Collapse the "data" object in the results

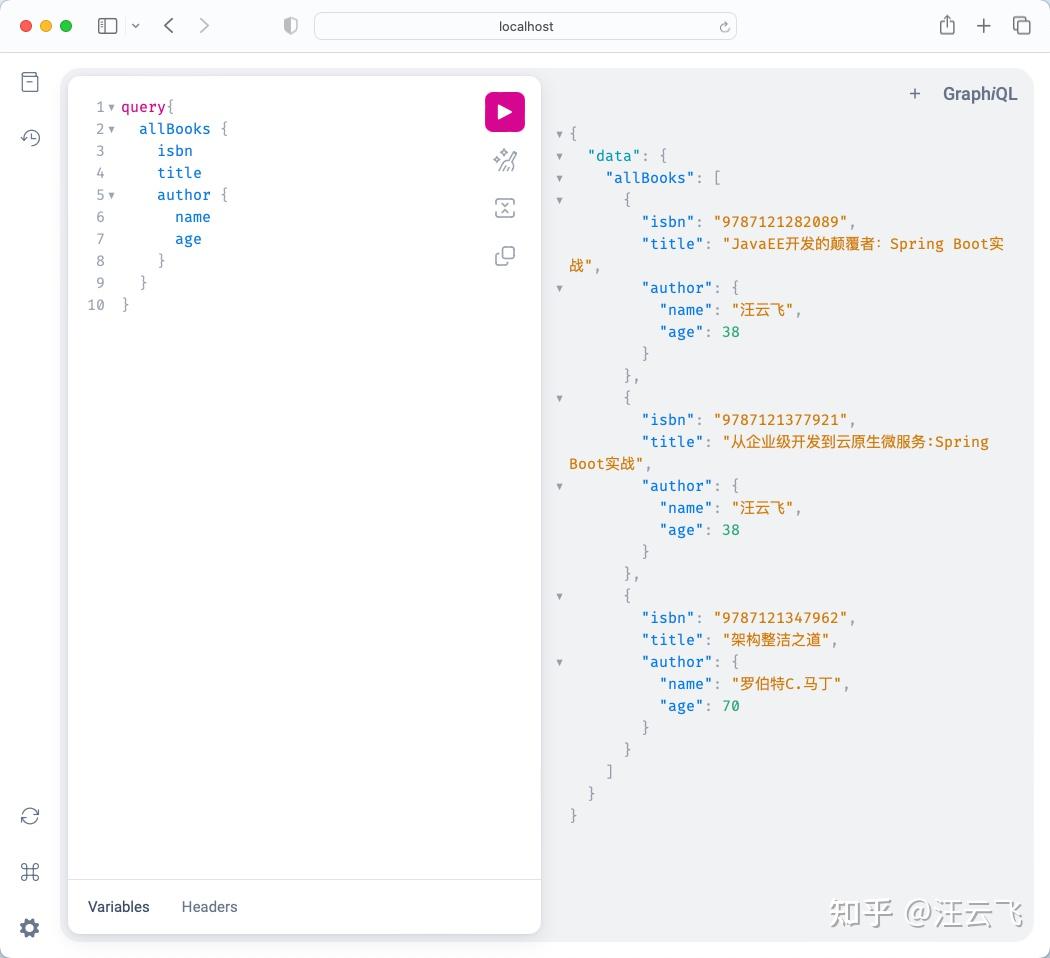click(559, 155)
